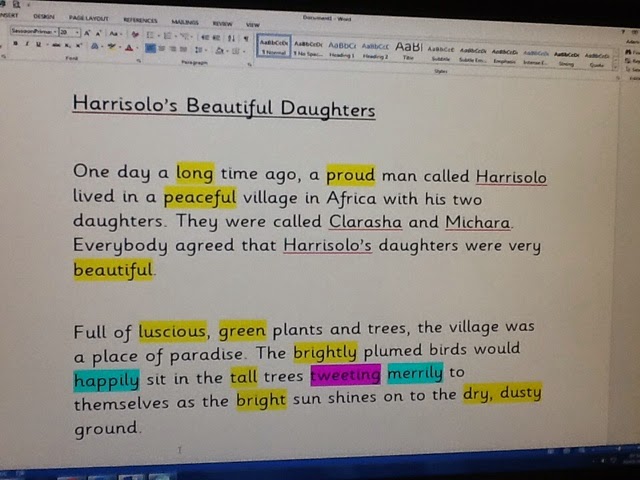Apply Strikethrough formatting

pyautogui.click(x=56, y=45)
